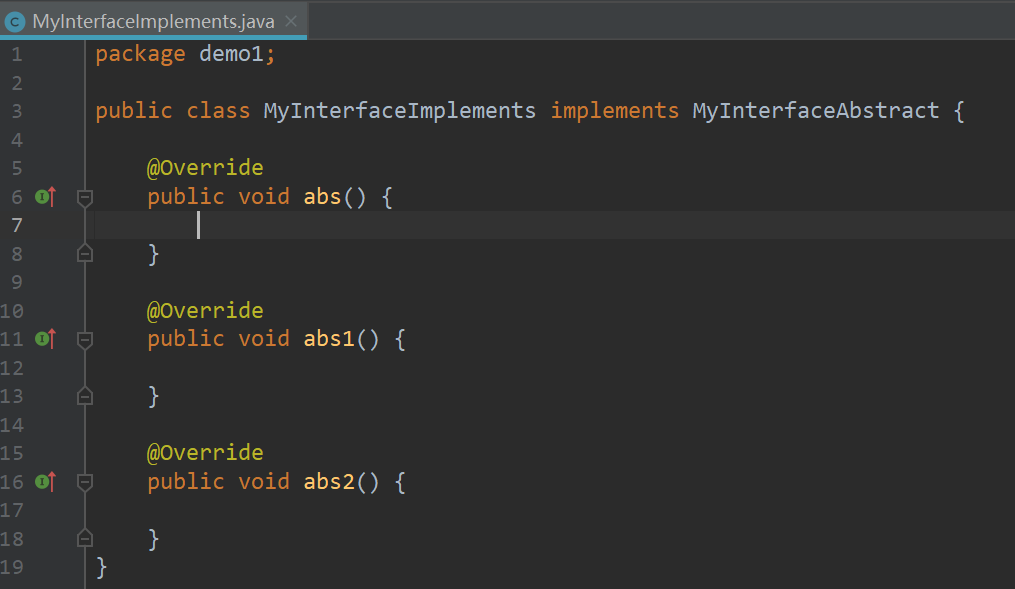The image size is (1015, 589).
Task: Click the class file icon in the tab
Action: (x=14, y=22)
